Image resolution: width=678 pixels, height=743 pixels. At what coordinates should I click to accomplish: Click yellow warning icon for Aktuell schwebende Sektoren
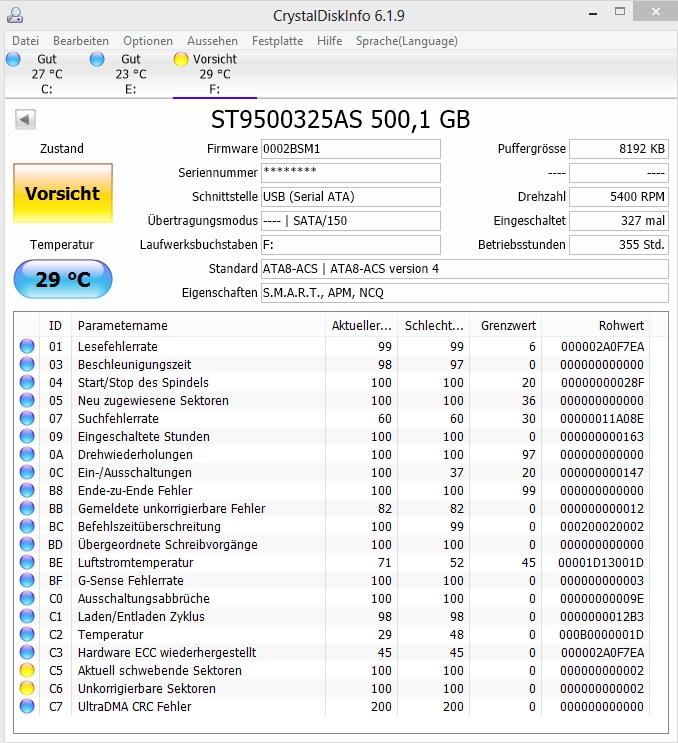click(27, 671)
